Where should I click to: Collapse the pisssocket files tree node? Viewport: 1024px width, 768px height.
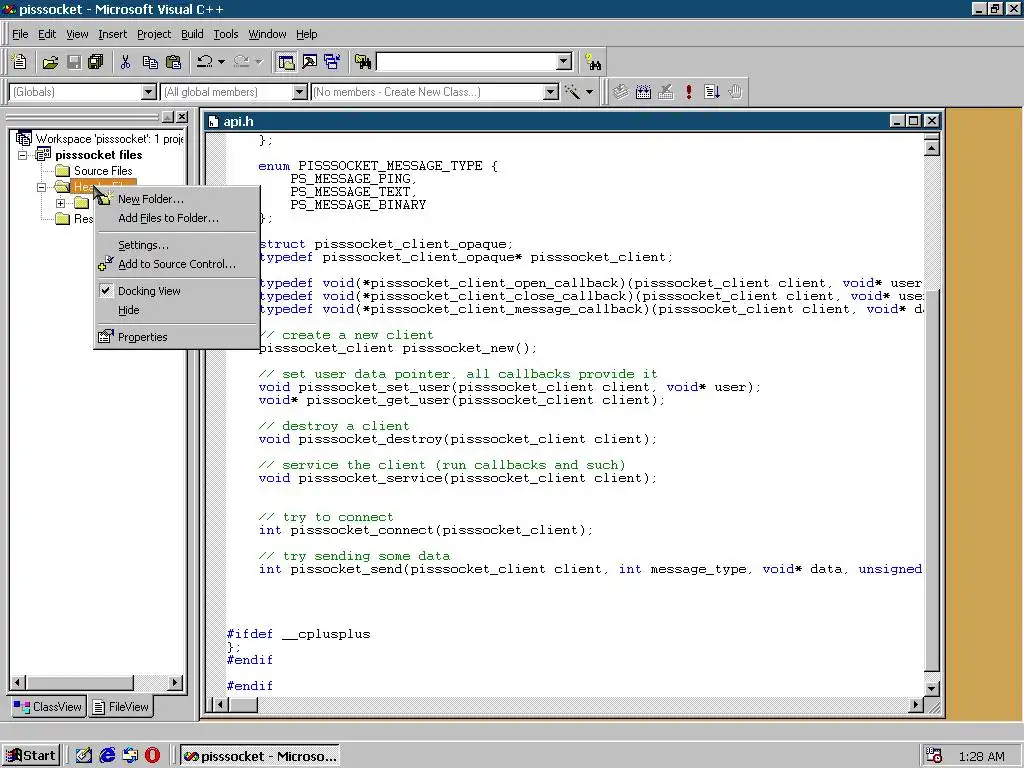pyautogui.click(x=22, y=155)
